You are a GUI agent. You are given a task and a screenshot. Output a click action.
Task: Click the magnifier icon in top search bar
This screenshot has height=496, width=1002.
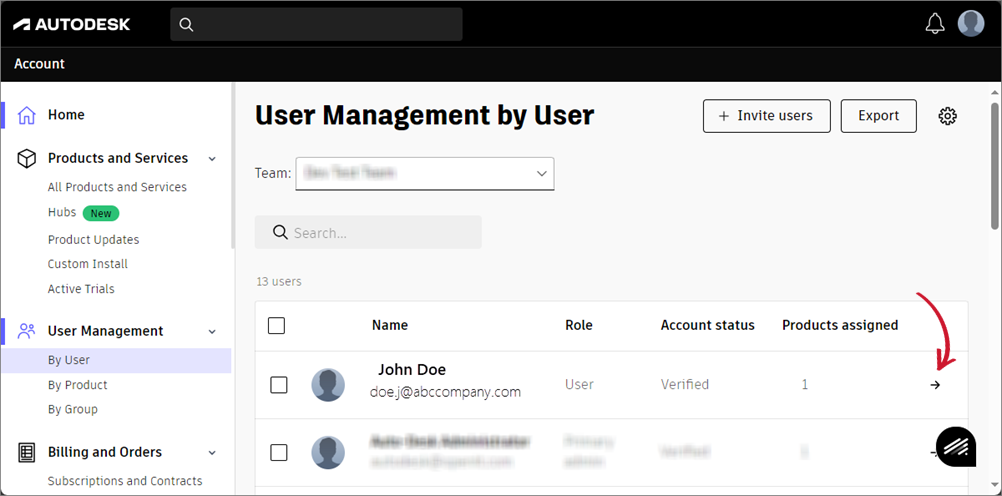[186, 24]
